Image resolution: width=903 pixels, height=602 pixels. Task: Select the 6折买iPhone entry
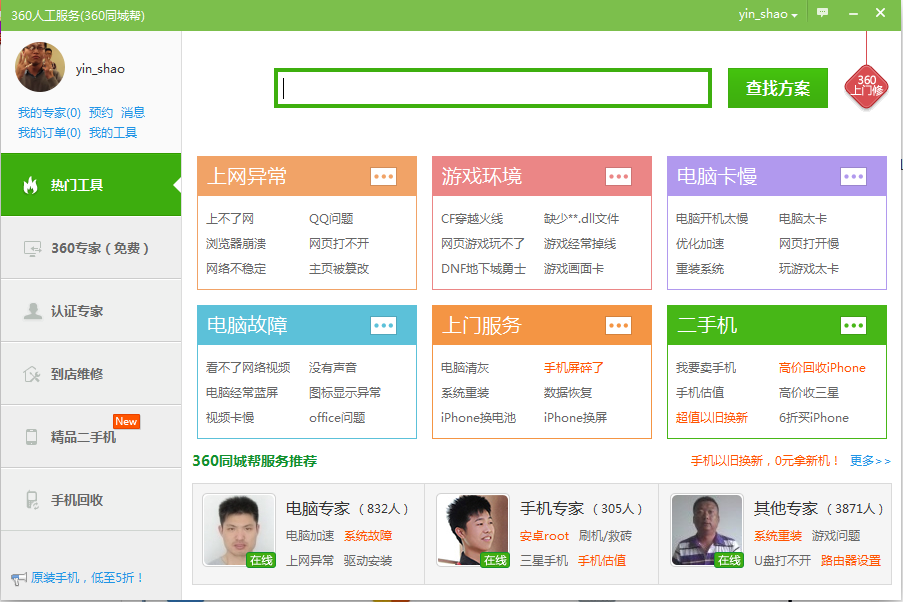(814, 418)
